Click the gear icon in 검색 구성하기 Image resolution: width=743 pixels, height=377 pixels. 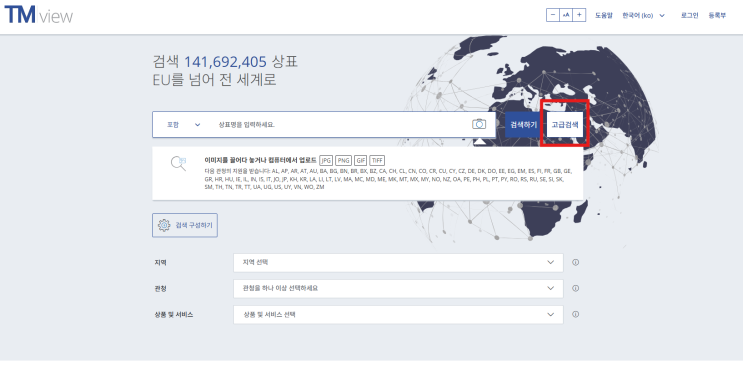tap(164, 225)
